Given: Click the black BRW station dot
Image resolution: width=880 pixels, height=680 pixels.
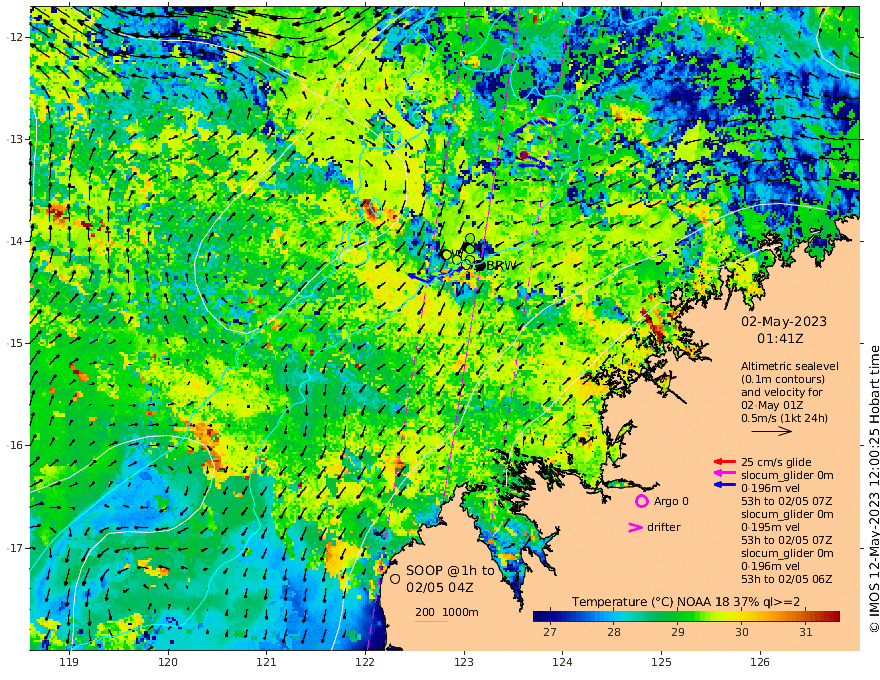Looking at the screenshot, I should tap(480, 266).
